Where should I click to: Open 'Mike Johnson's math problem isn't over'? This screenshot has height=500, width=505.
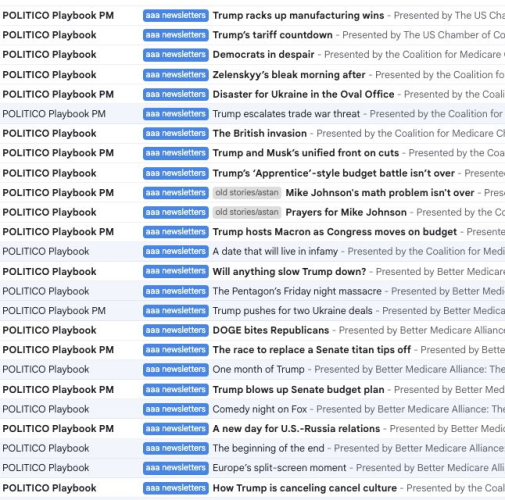[x=380, y=193]
